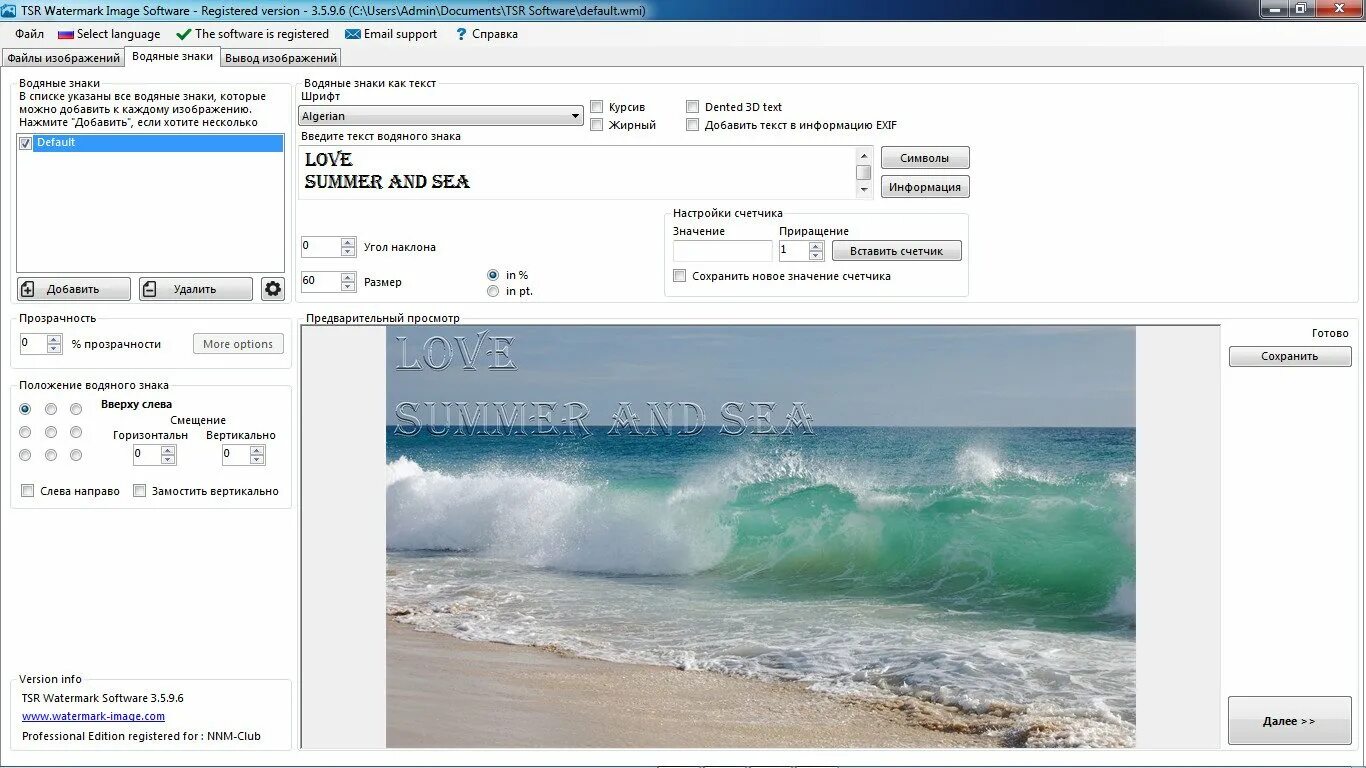Click the Горизонтальн offset spinner arrows
Viewport: 1366px width, 768px height.
click(x=168, y=455)
